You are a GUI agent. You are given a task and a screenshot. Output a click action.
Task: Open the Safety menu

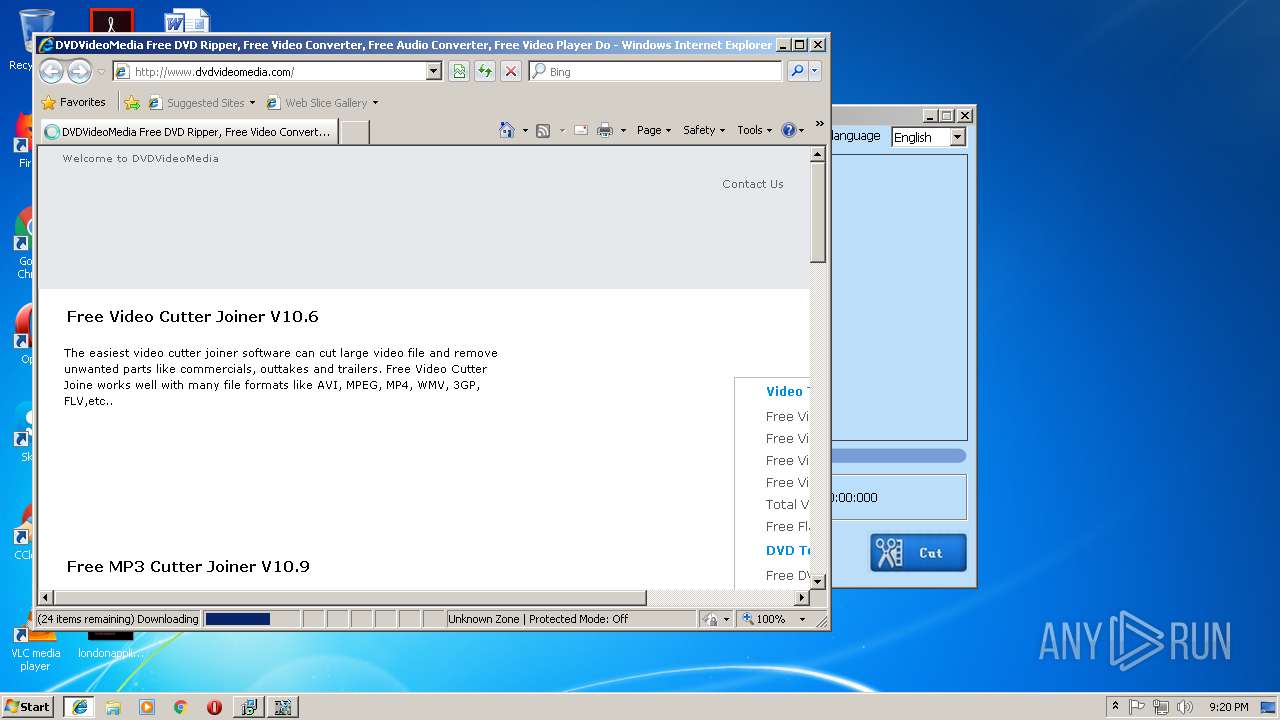coord(704,130)
